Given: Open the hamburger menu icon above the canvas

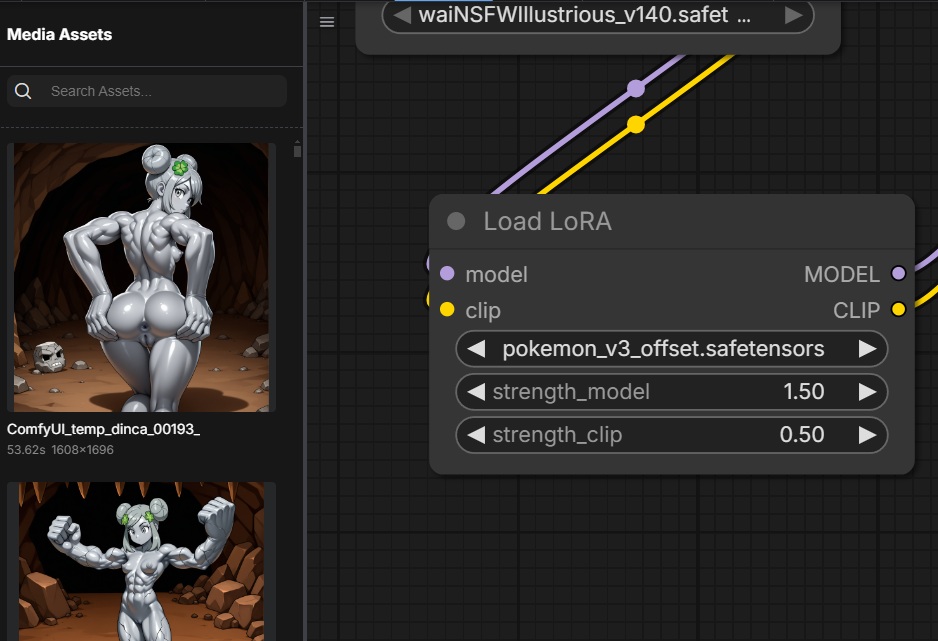Looking at the screenshot, I should tap(327, 22).
